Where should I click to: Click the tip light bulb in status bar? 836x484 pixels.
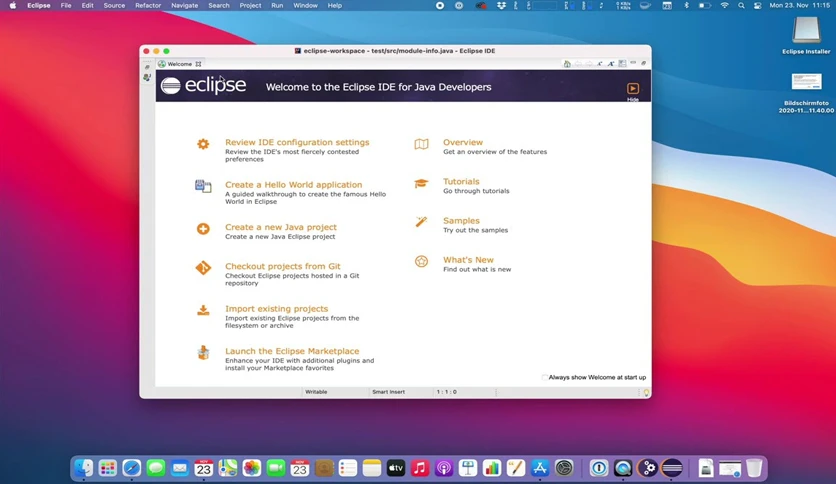pos(646,393)
